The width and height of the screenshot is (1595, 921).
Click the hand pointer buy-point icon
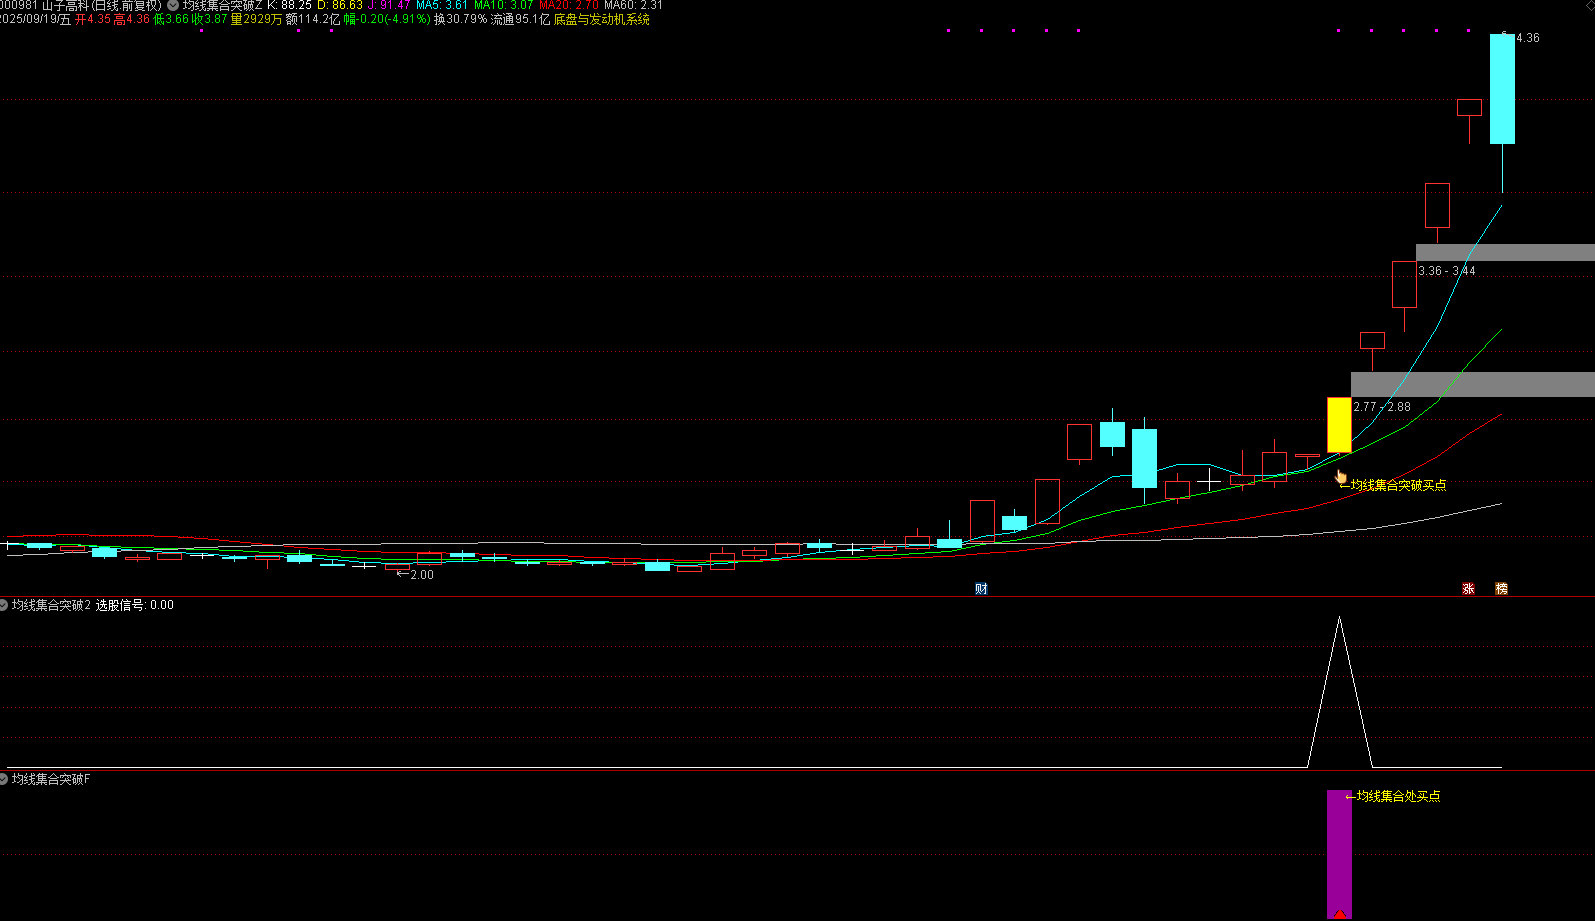(1341, 478)
